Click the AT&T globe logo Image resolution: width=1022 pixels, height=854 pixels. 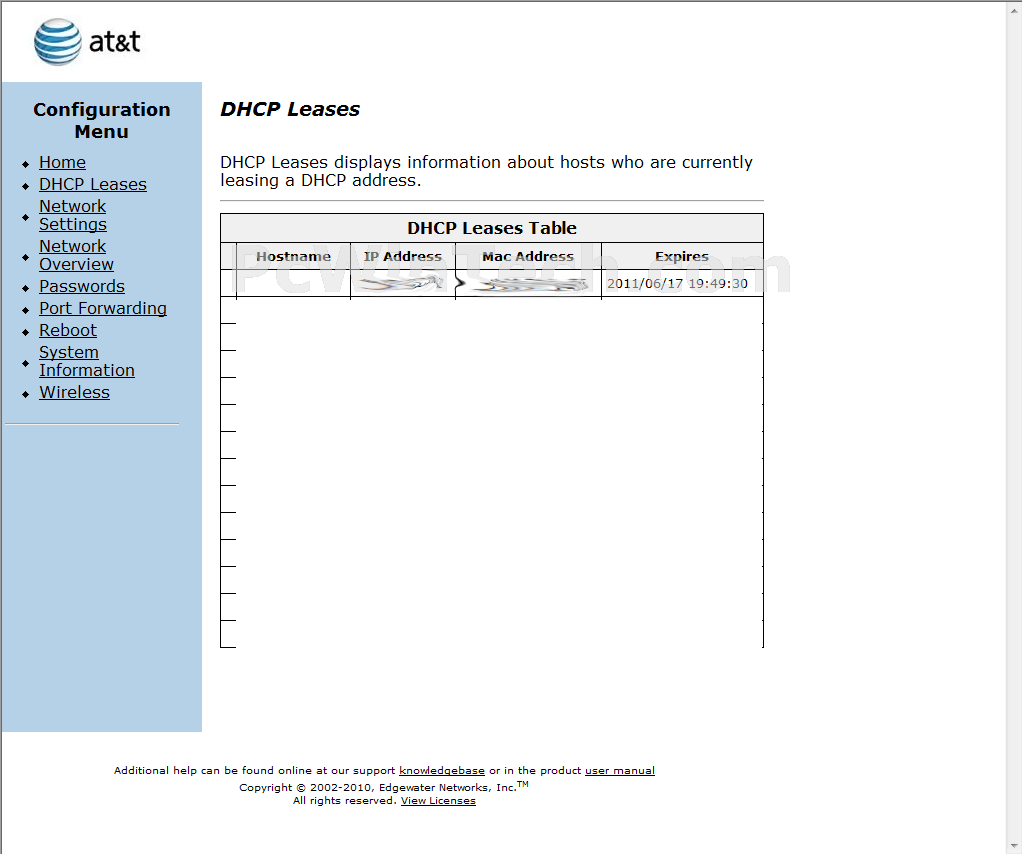point(58,42)
